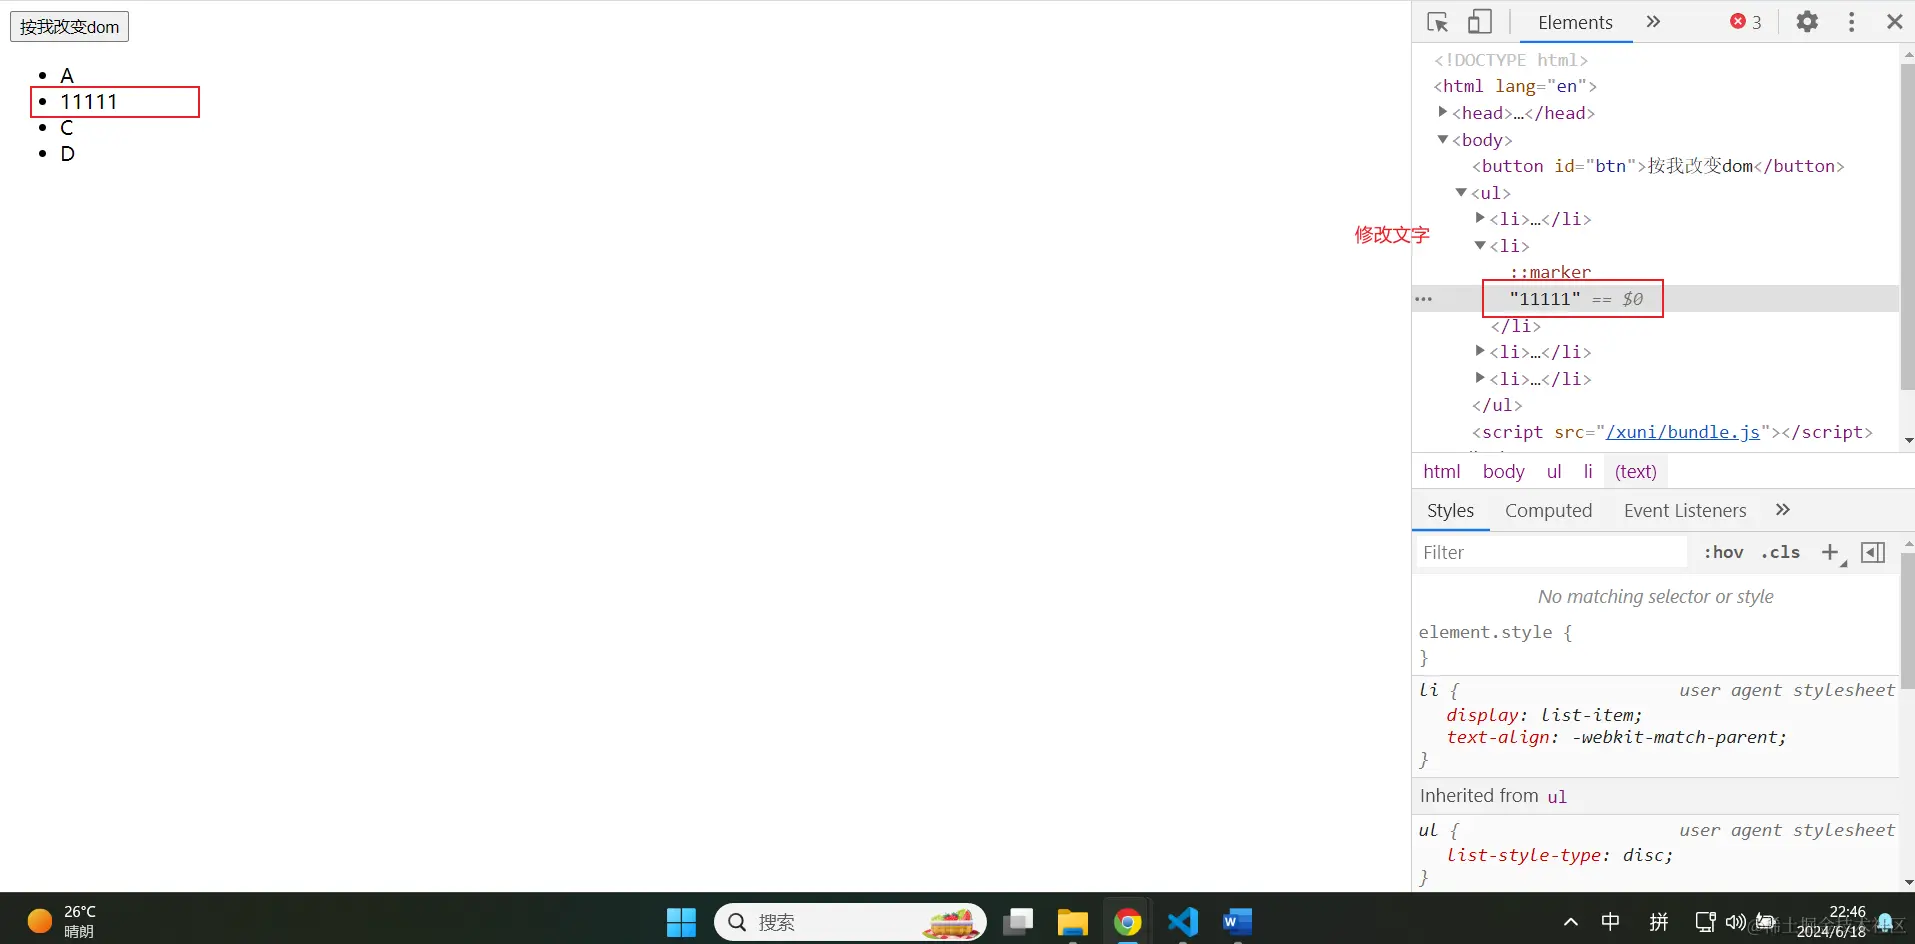1915x944 pixels.
Task: Collapse the body element node
Action: (x=1442, y=139)
